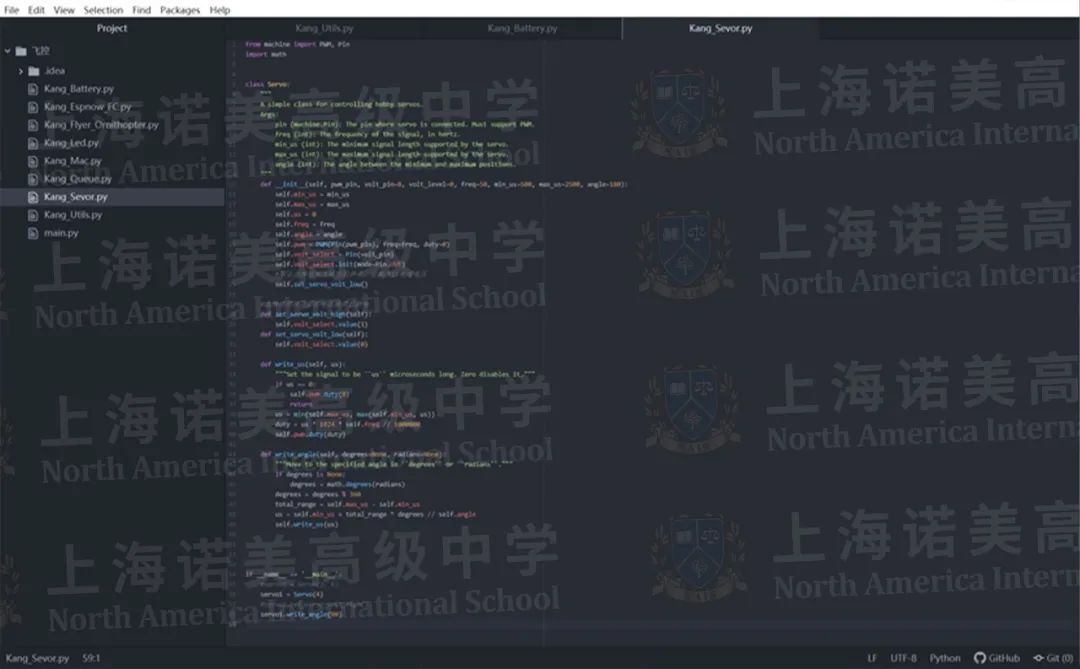Open Kang_Utils.py from the file tree
The width and height of the screenshot is (1080, 669).
73,214
